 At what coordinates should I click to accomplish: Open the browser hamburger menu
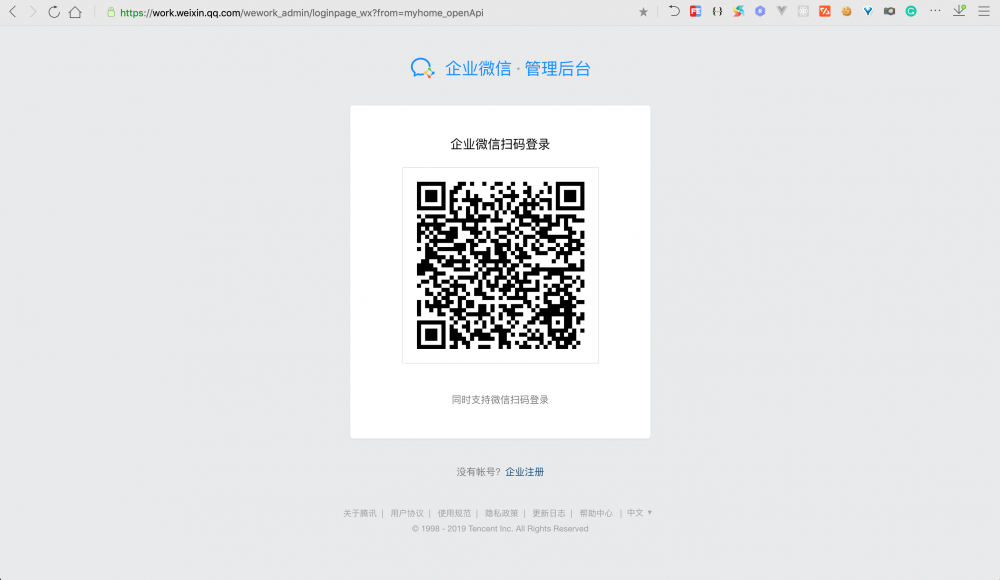point(983,11)
